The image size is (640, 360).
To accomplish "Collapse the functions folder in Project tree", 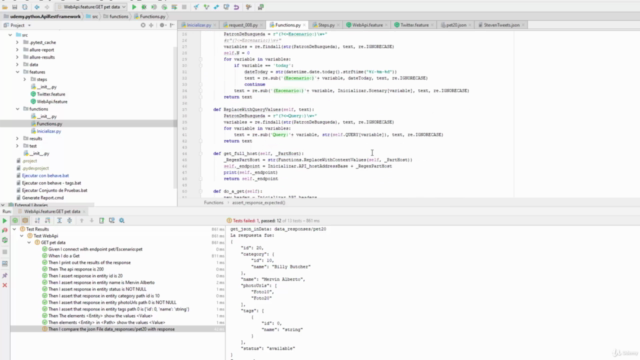I will [17, 109].
